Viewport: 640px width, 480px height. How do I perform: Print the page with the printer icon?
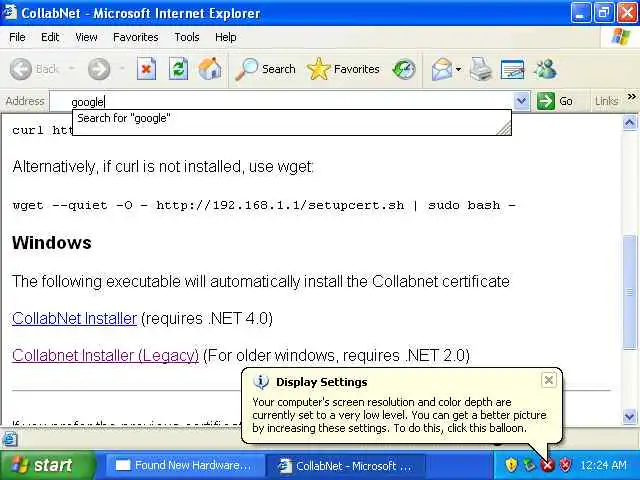pos(481,69)
